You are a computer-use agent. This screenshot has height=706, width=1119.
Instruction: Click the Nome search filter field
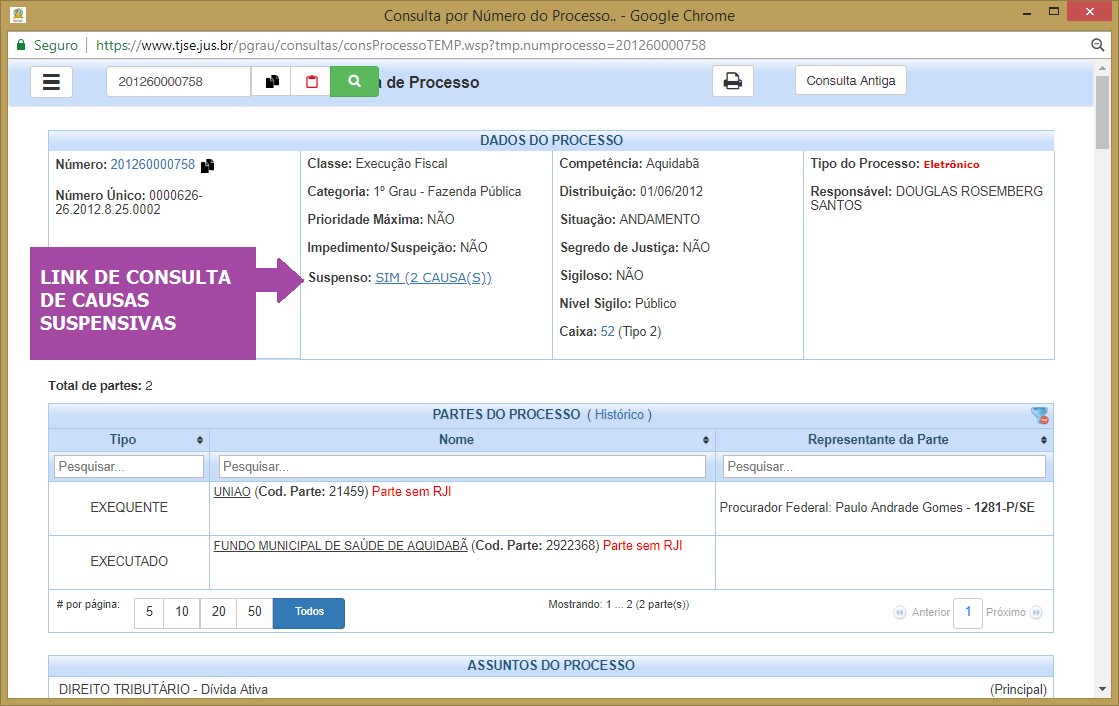tap(462, 467)
